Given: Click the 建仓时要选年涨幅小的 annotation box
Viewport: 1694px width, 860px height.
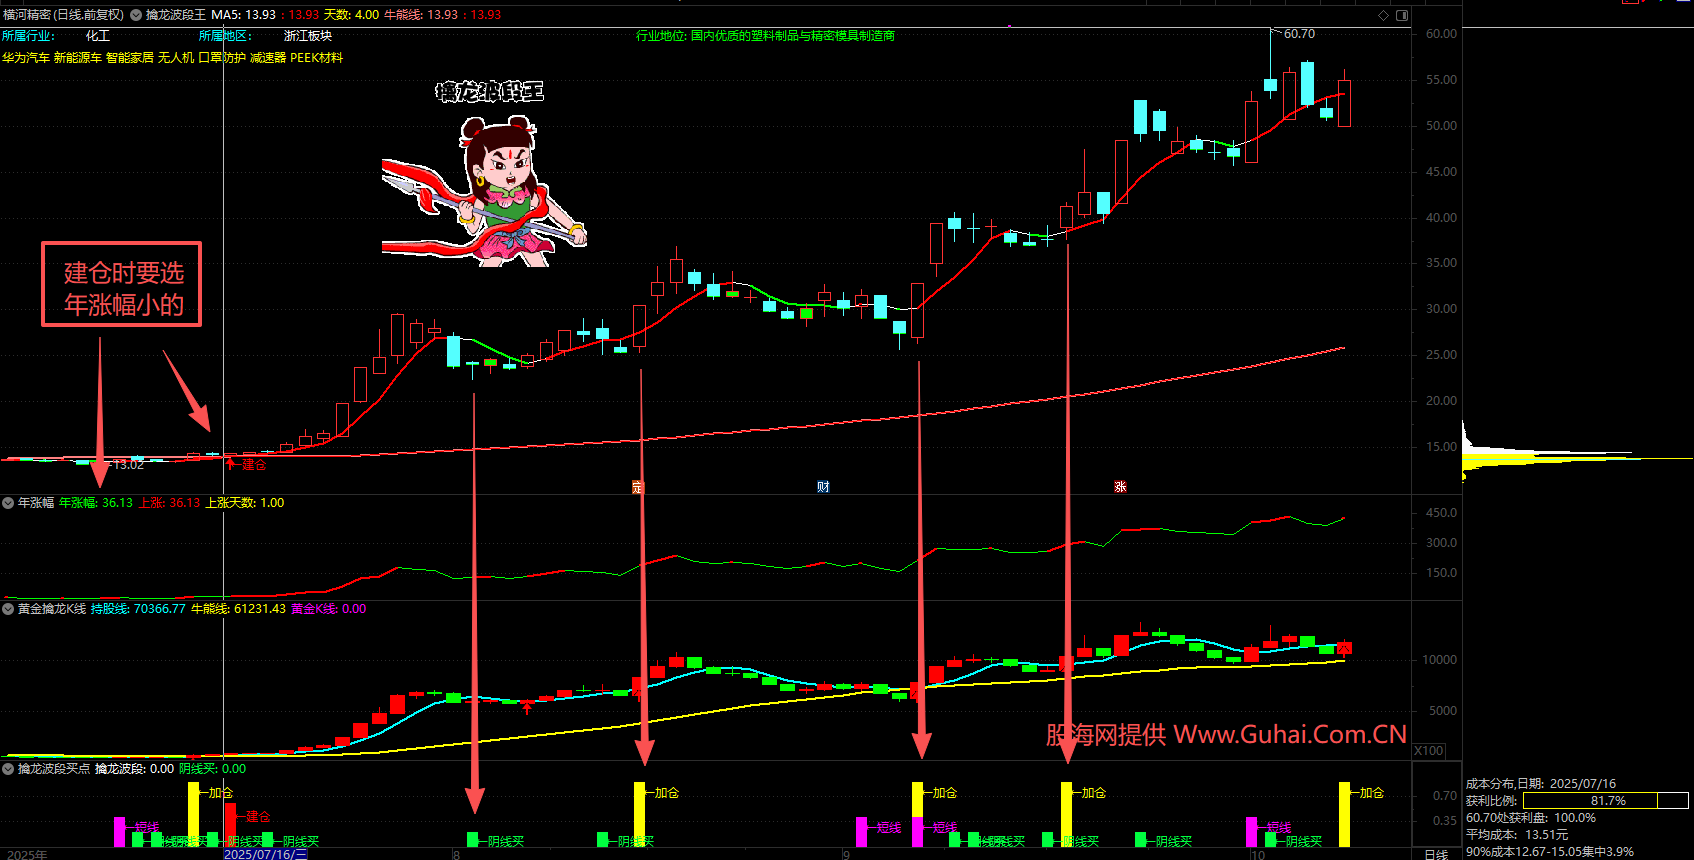Looking at the screenshot, I should [121, 285].
